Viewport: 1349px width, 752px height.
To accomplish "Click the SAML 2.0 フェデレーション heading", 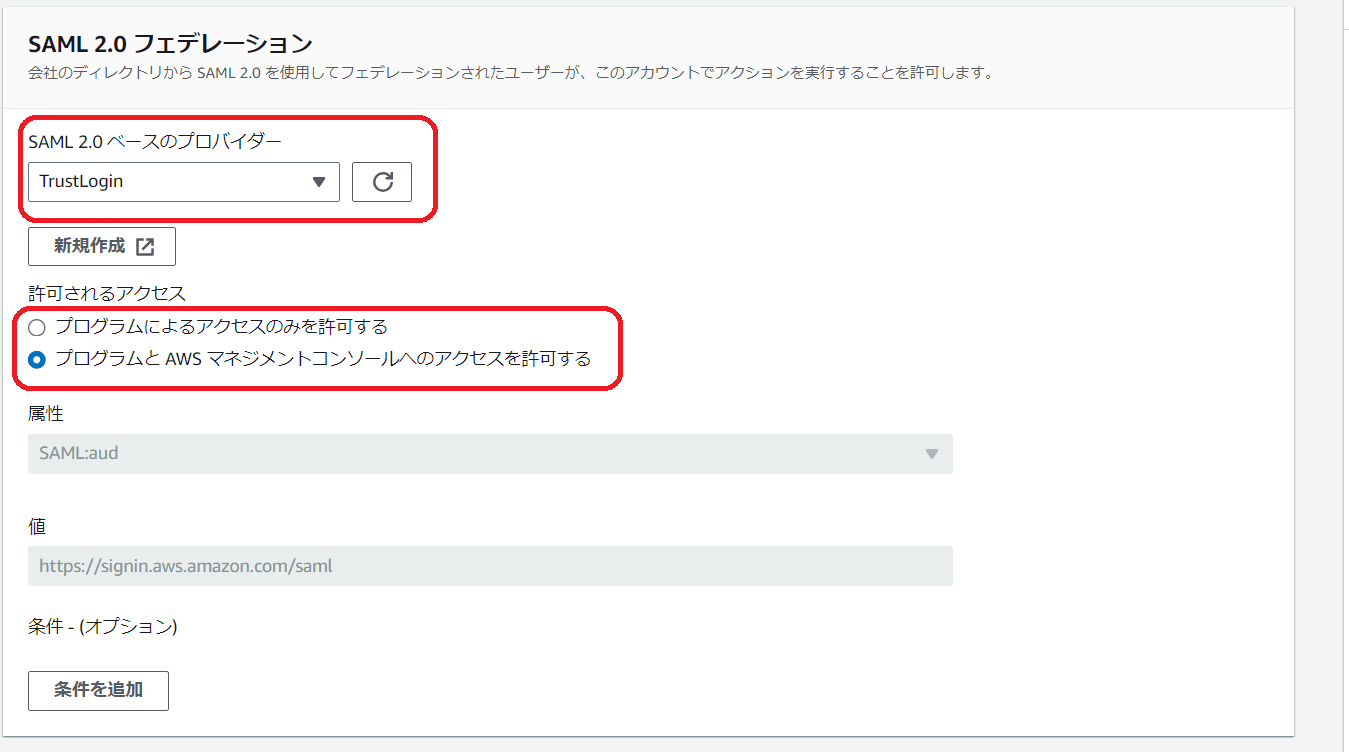I will 171,44.
